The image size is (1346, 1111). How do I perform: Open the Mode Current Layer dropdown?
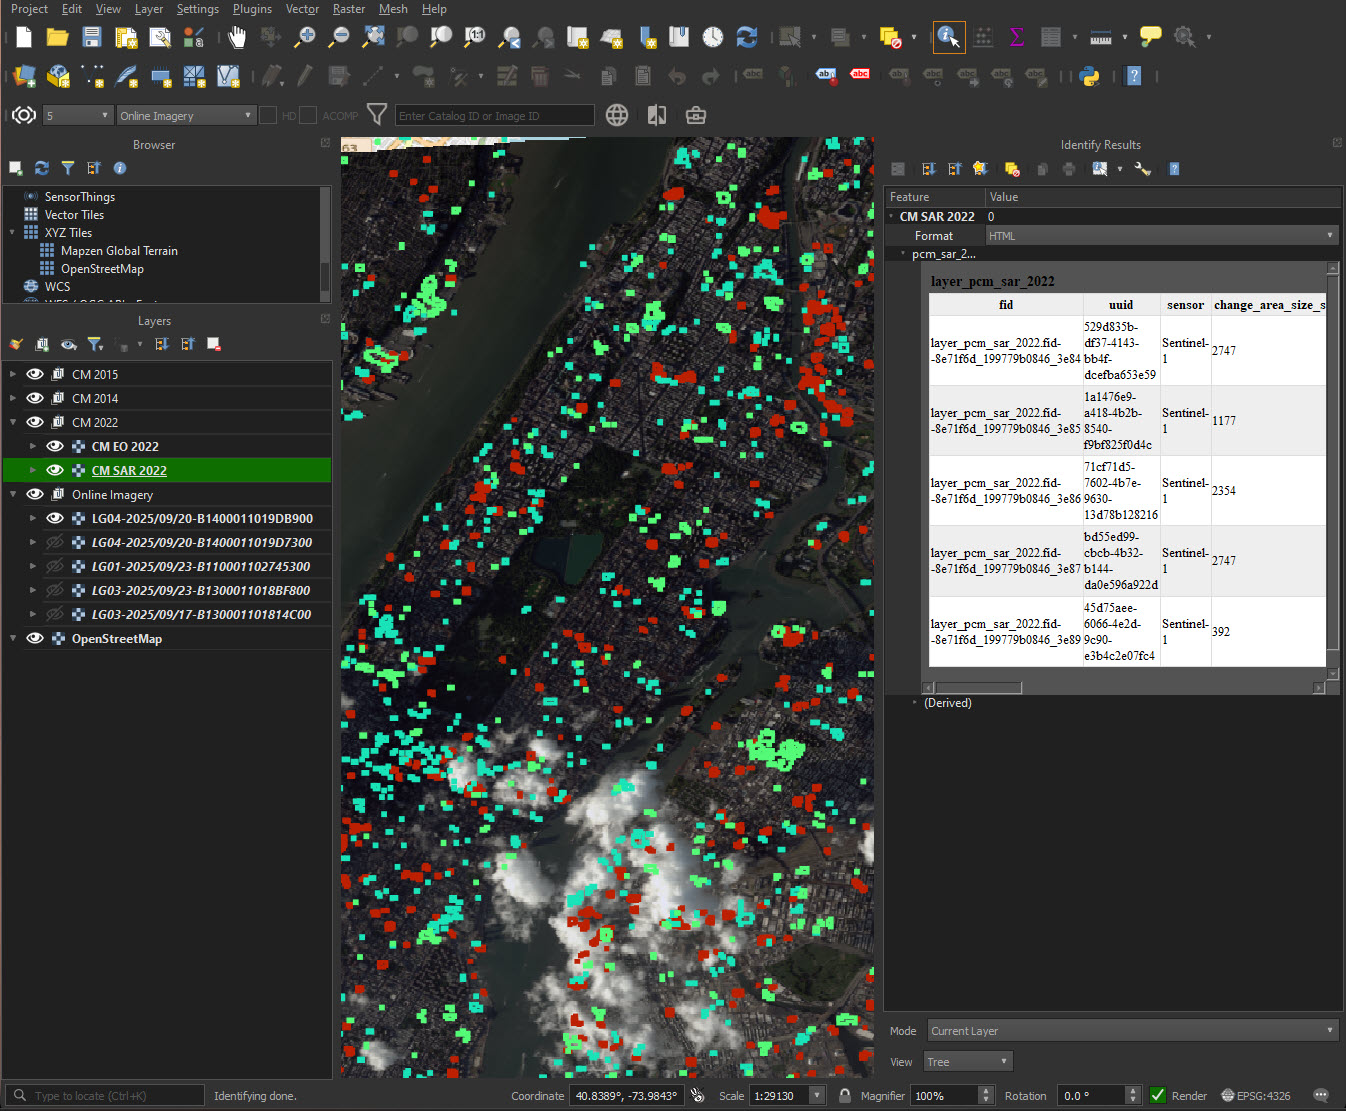pos(1132,1030)
